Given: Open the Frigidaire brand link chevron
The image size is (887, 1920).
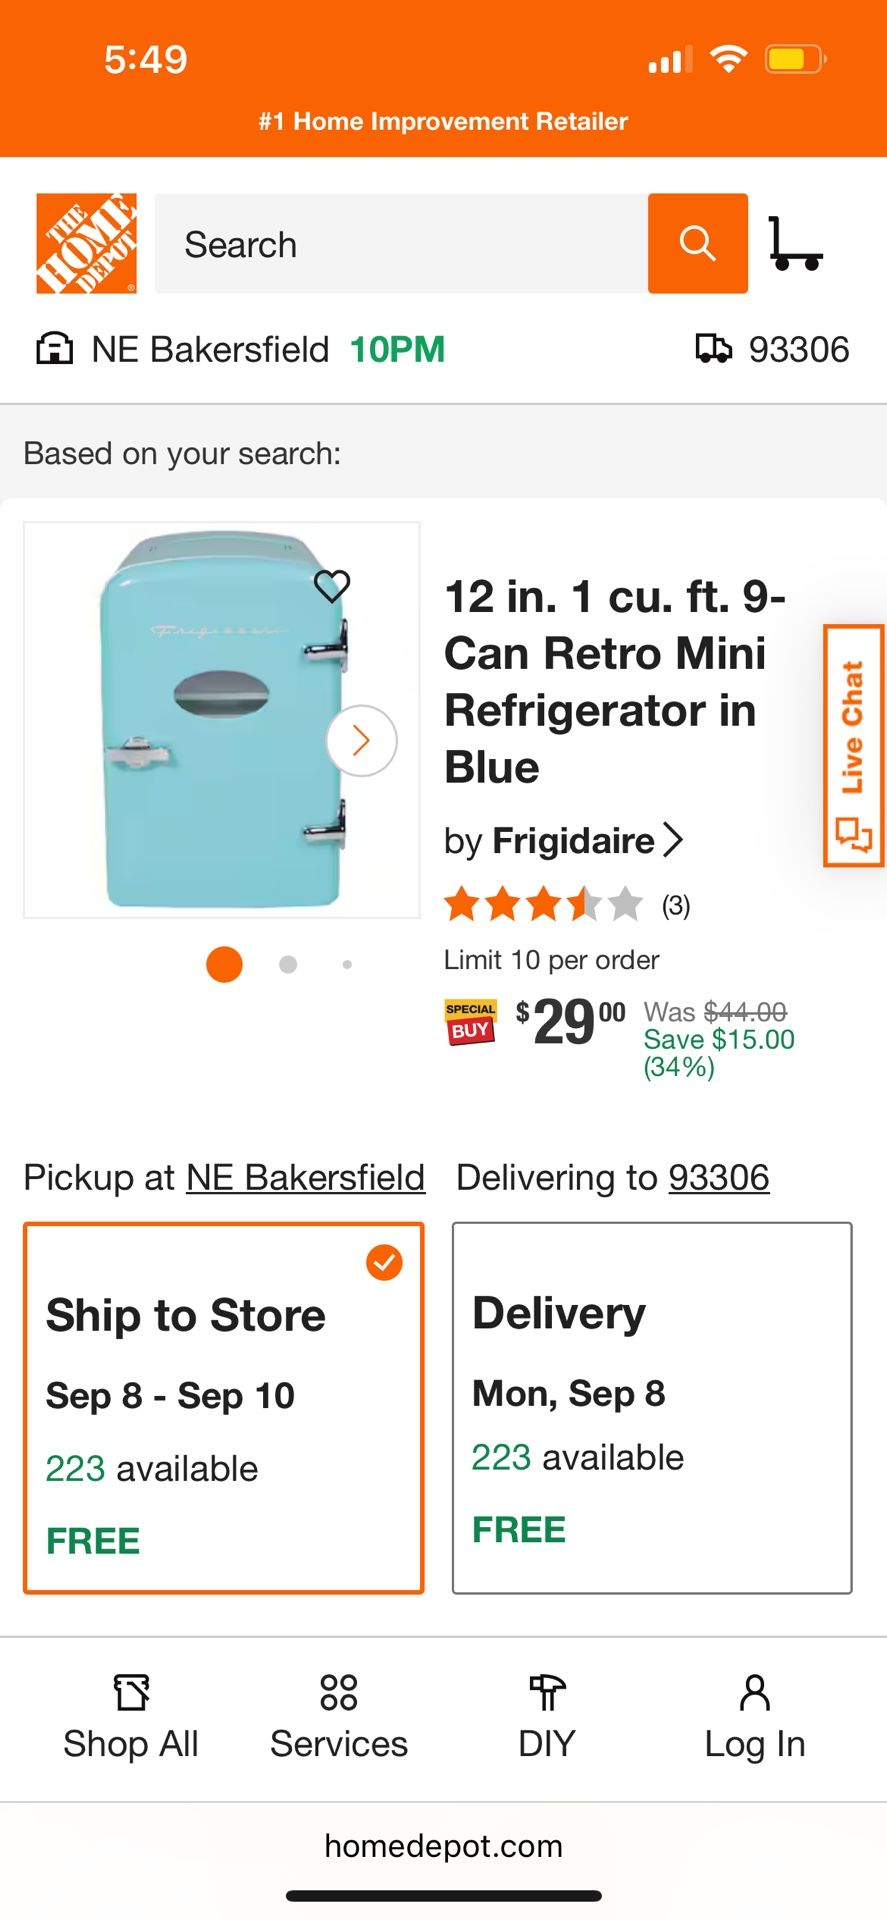Looking at the screenshot, I should pos(674,840).
